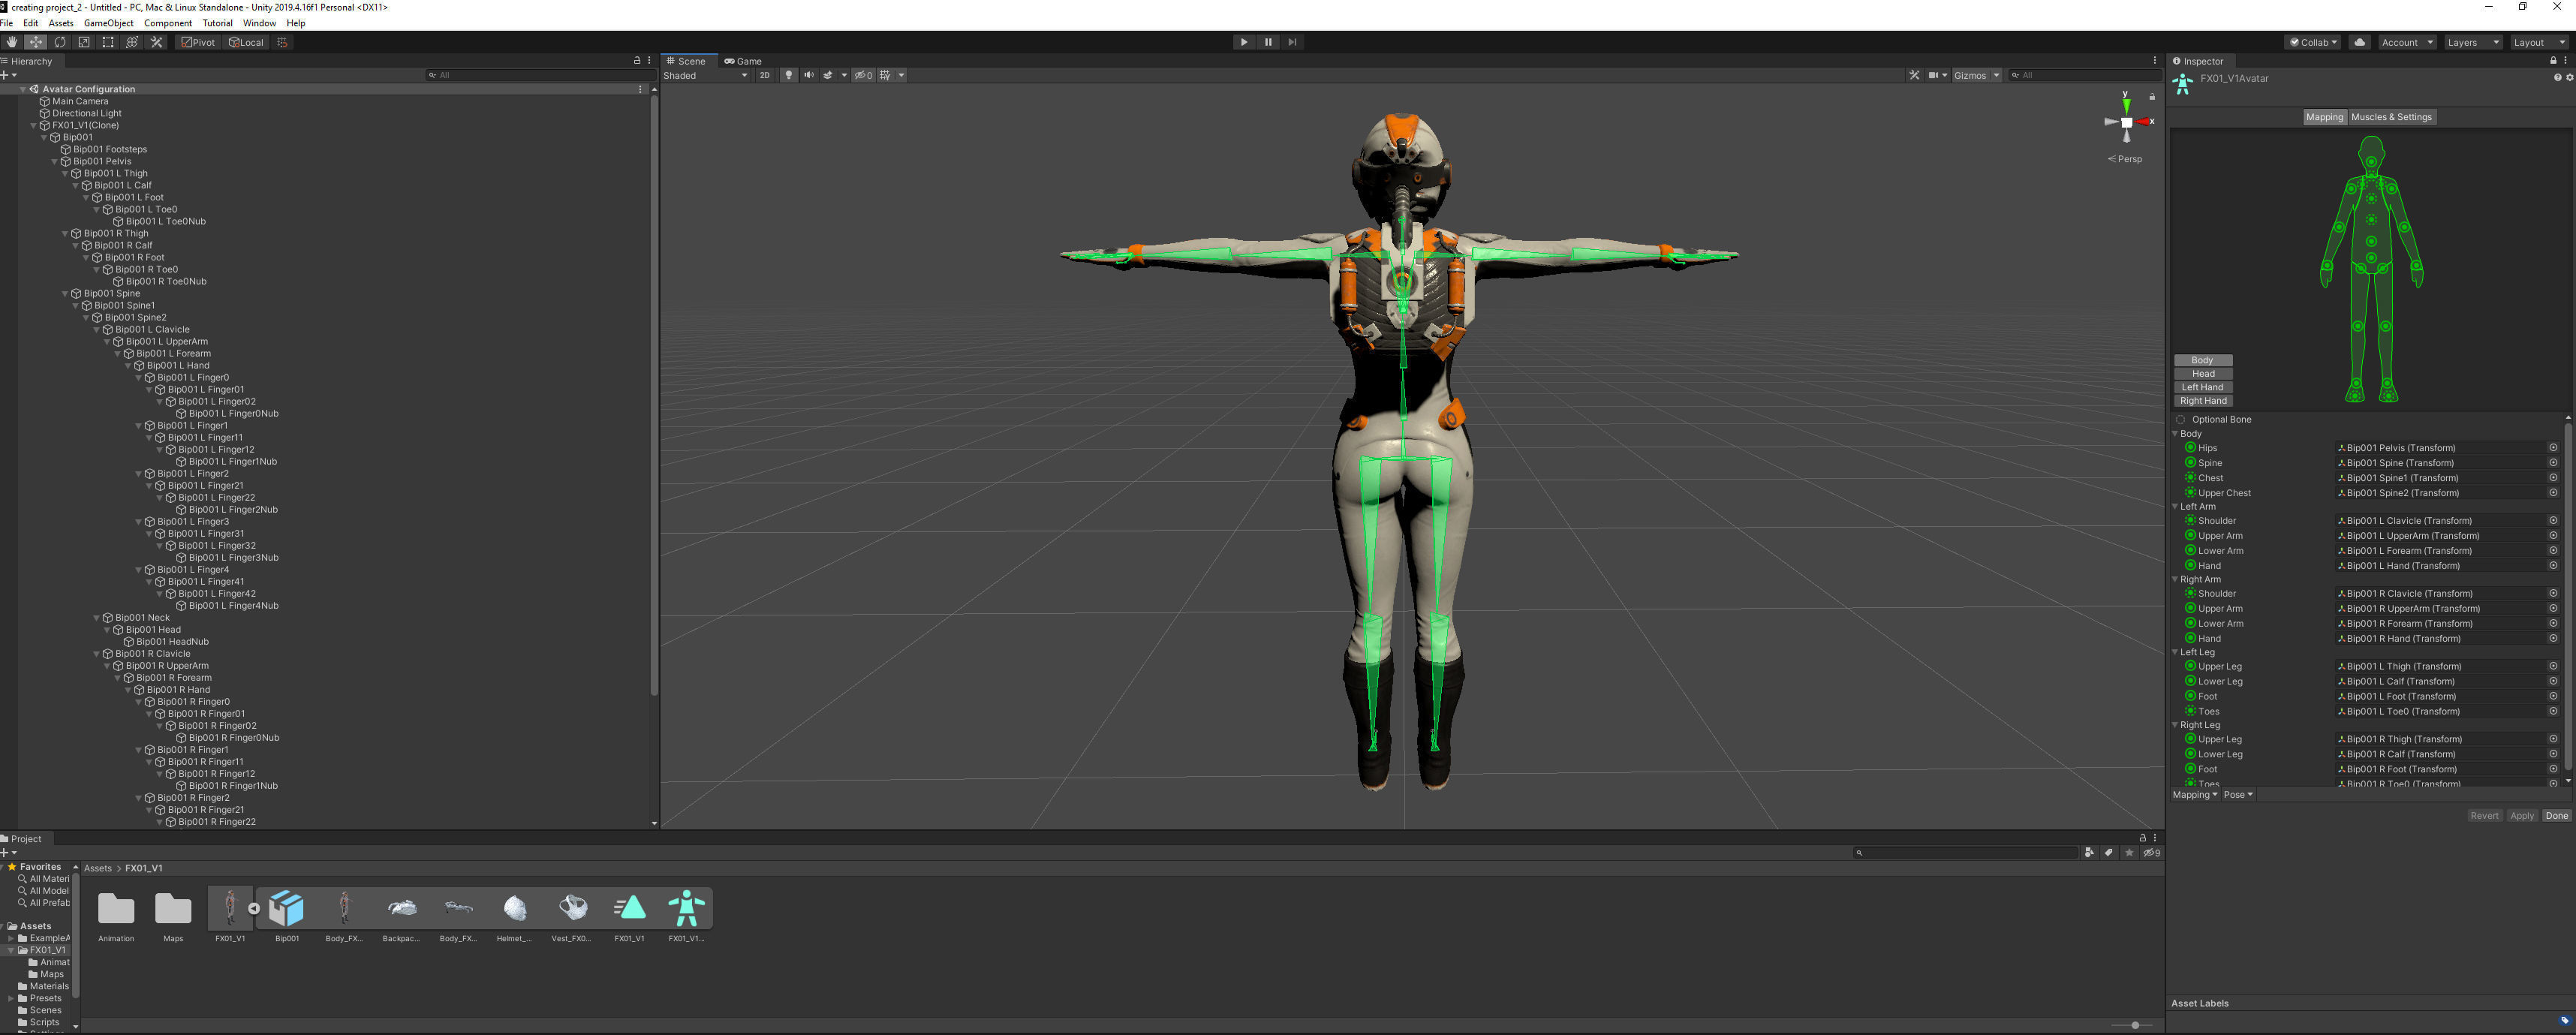Toggle 2D scene view mode
Screen dimensions: 2576x1035
(x=764, y=75)
